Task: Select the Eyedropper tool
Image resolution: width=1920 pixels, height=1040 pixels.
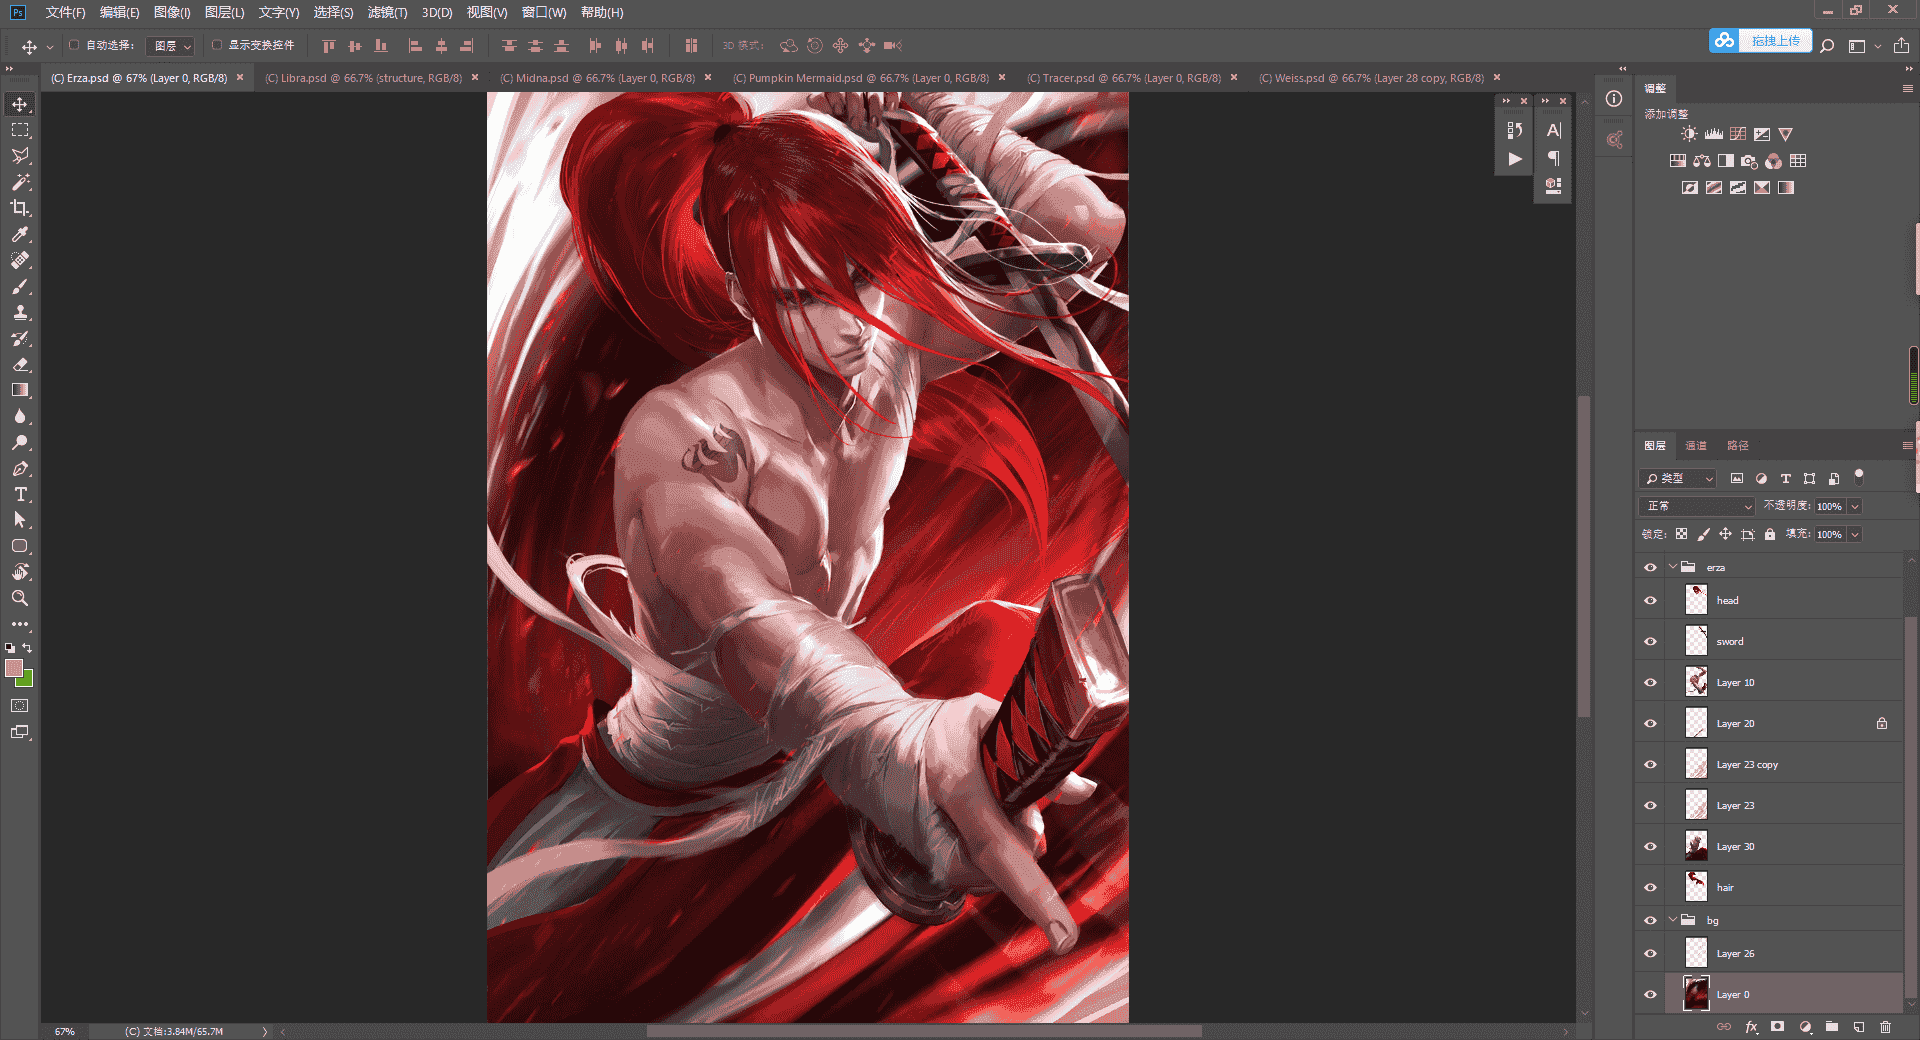Action: (x=20, y=234)
